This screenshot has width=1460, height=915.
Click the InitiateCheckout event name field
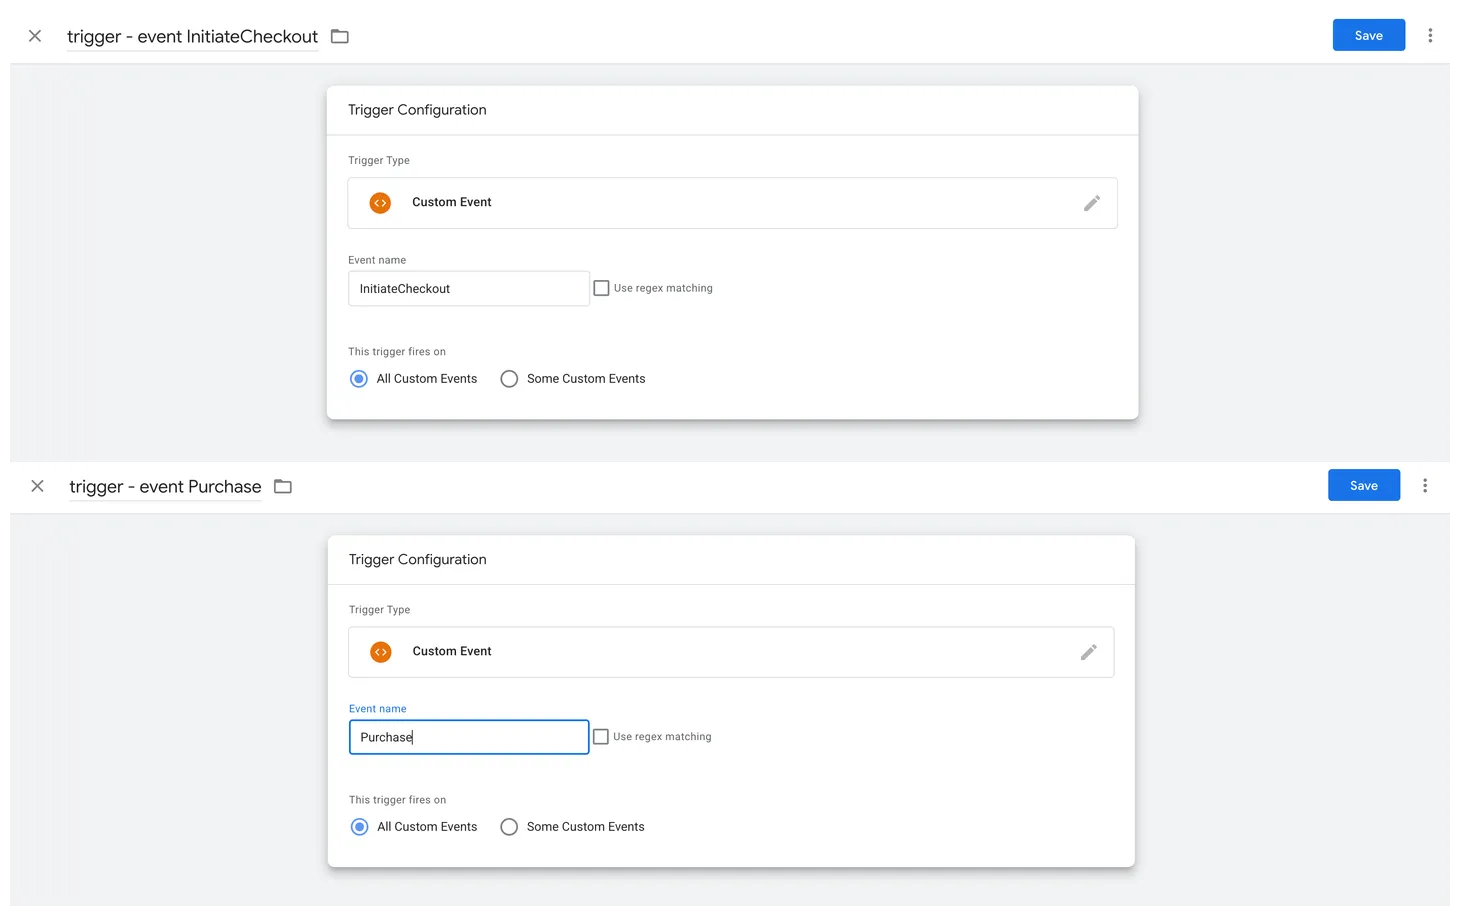(x=468, y=288)
